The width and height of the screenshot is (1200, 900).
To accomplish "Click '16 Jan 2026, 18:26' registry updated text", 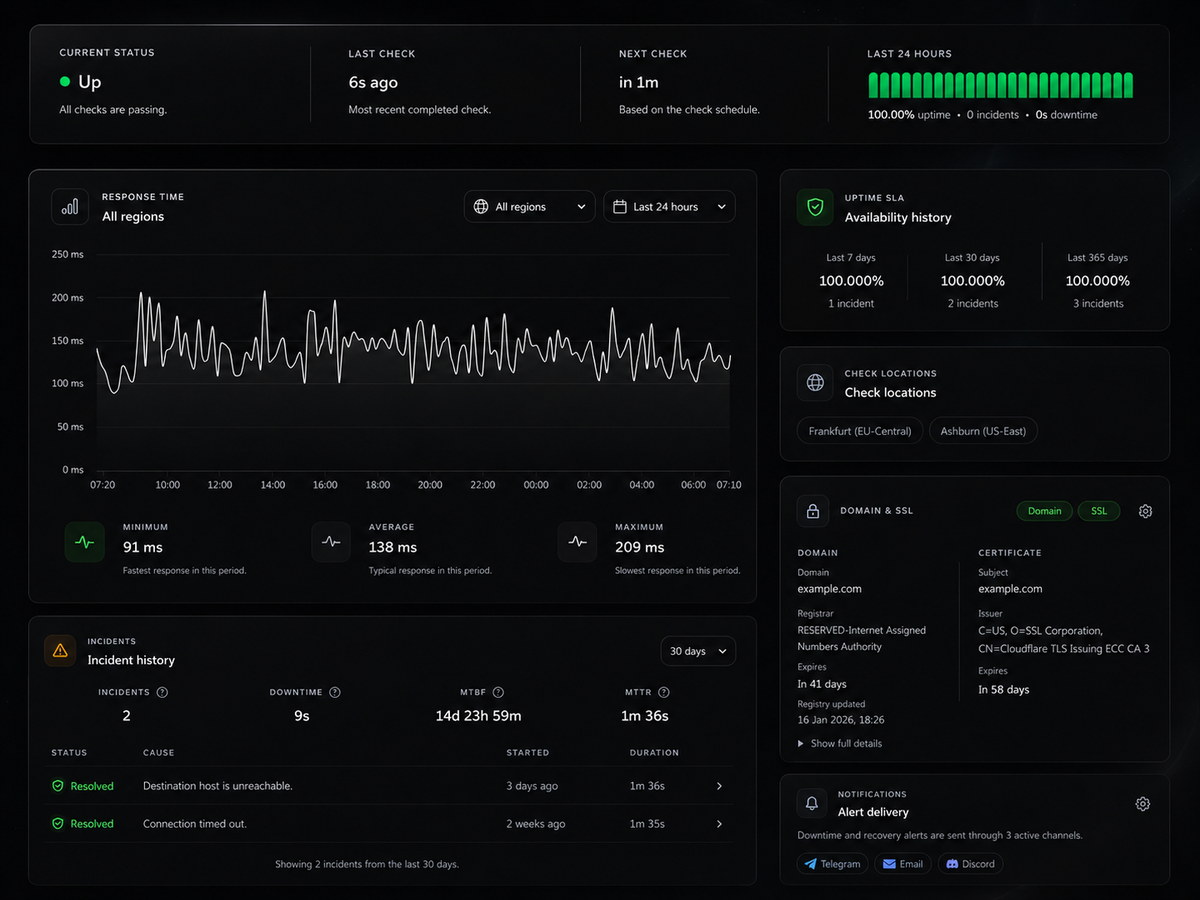I will pyautogui.click(x=841, y=720).
